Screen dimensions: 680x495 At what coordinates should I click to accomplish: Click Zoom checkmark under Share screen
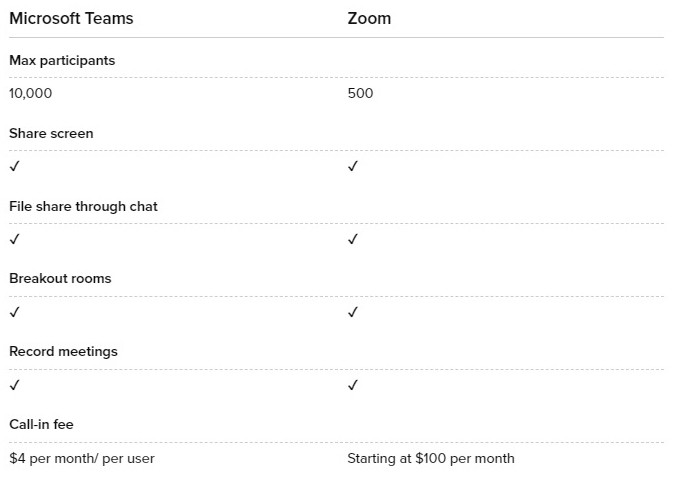353,166
